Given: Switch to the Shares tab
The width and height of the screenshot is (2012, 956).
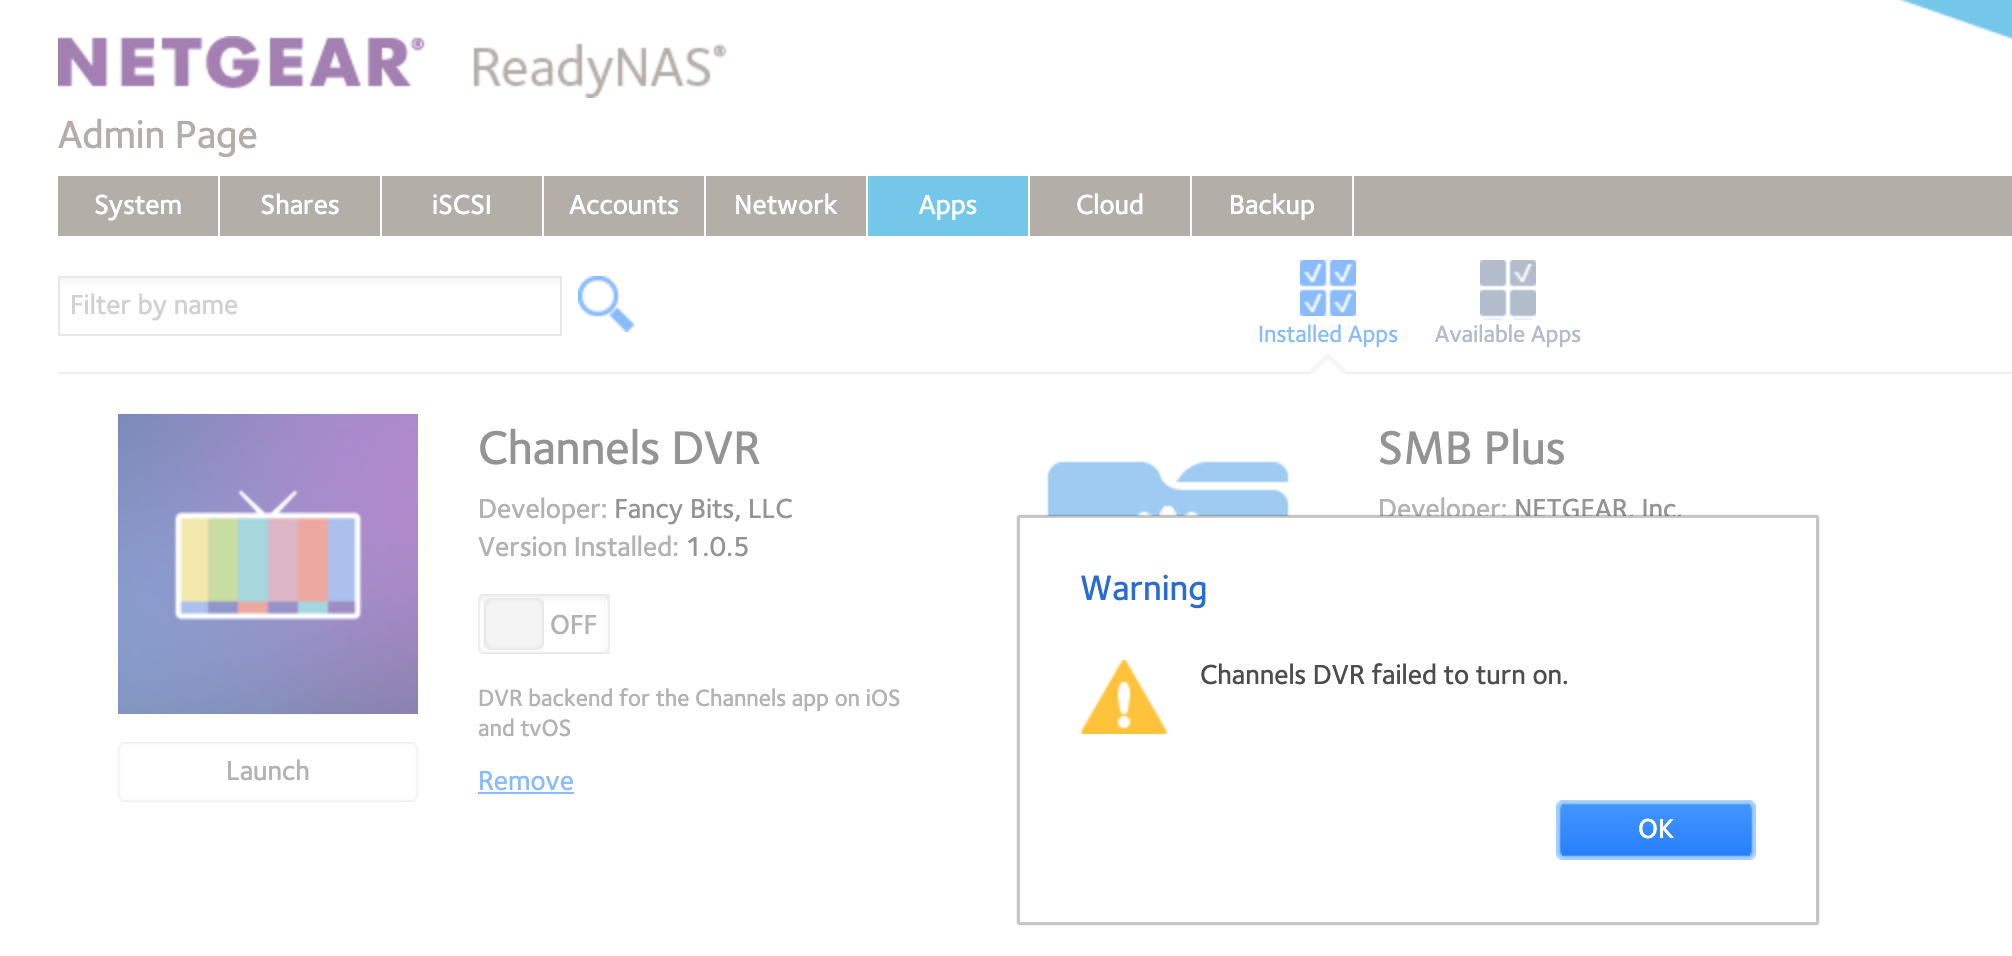Looking at the screenshot, I should pyautogui.click(x=300, y=206).
